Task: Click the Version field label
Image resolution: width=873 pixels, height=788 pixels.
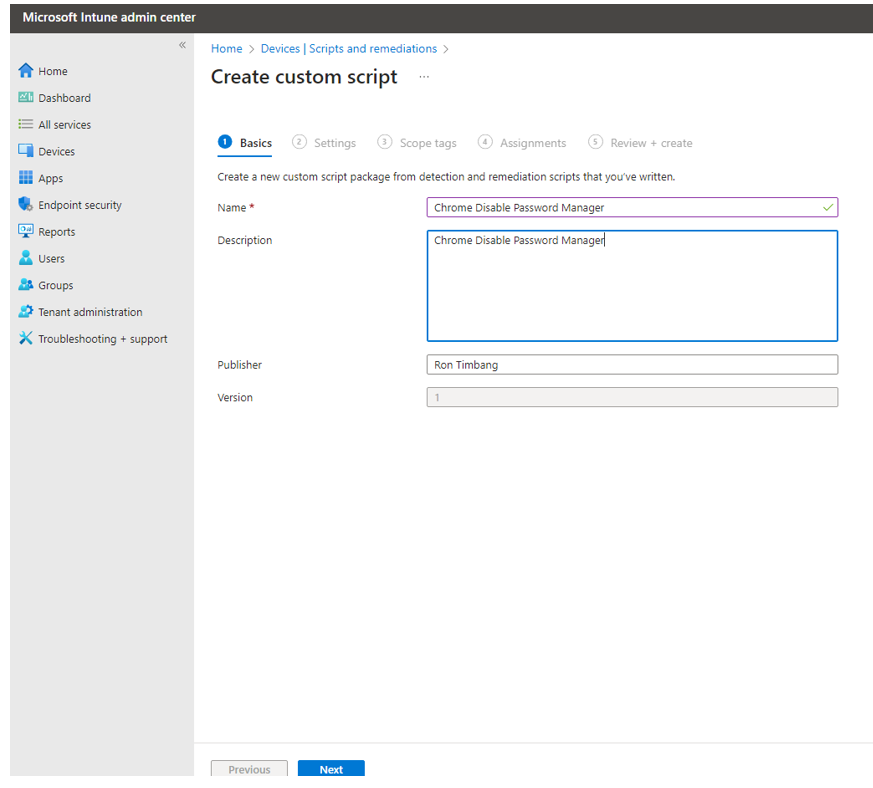Action: 235,397
